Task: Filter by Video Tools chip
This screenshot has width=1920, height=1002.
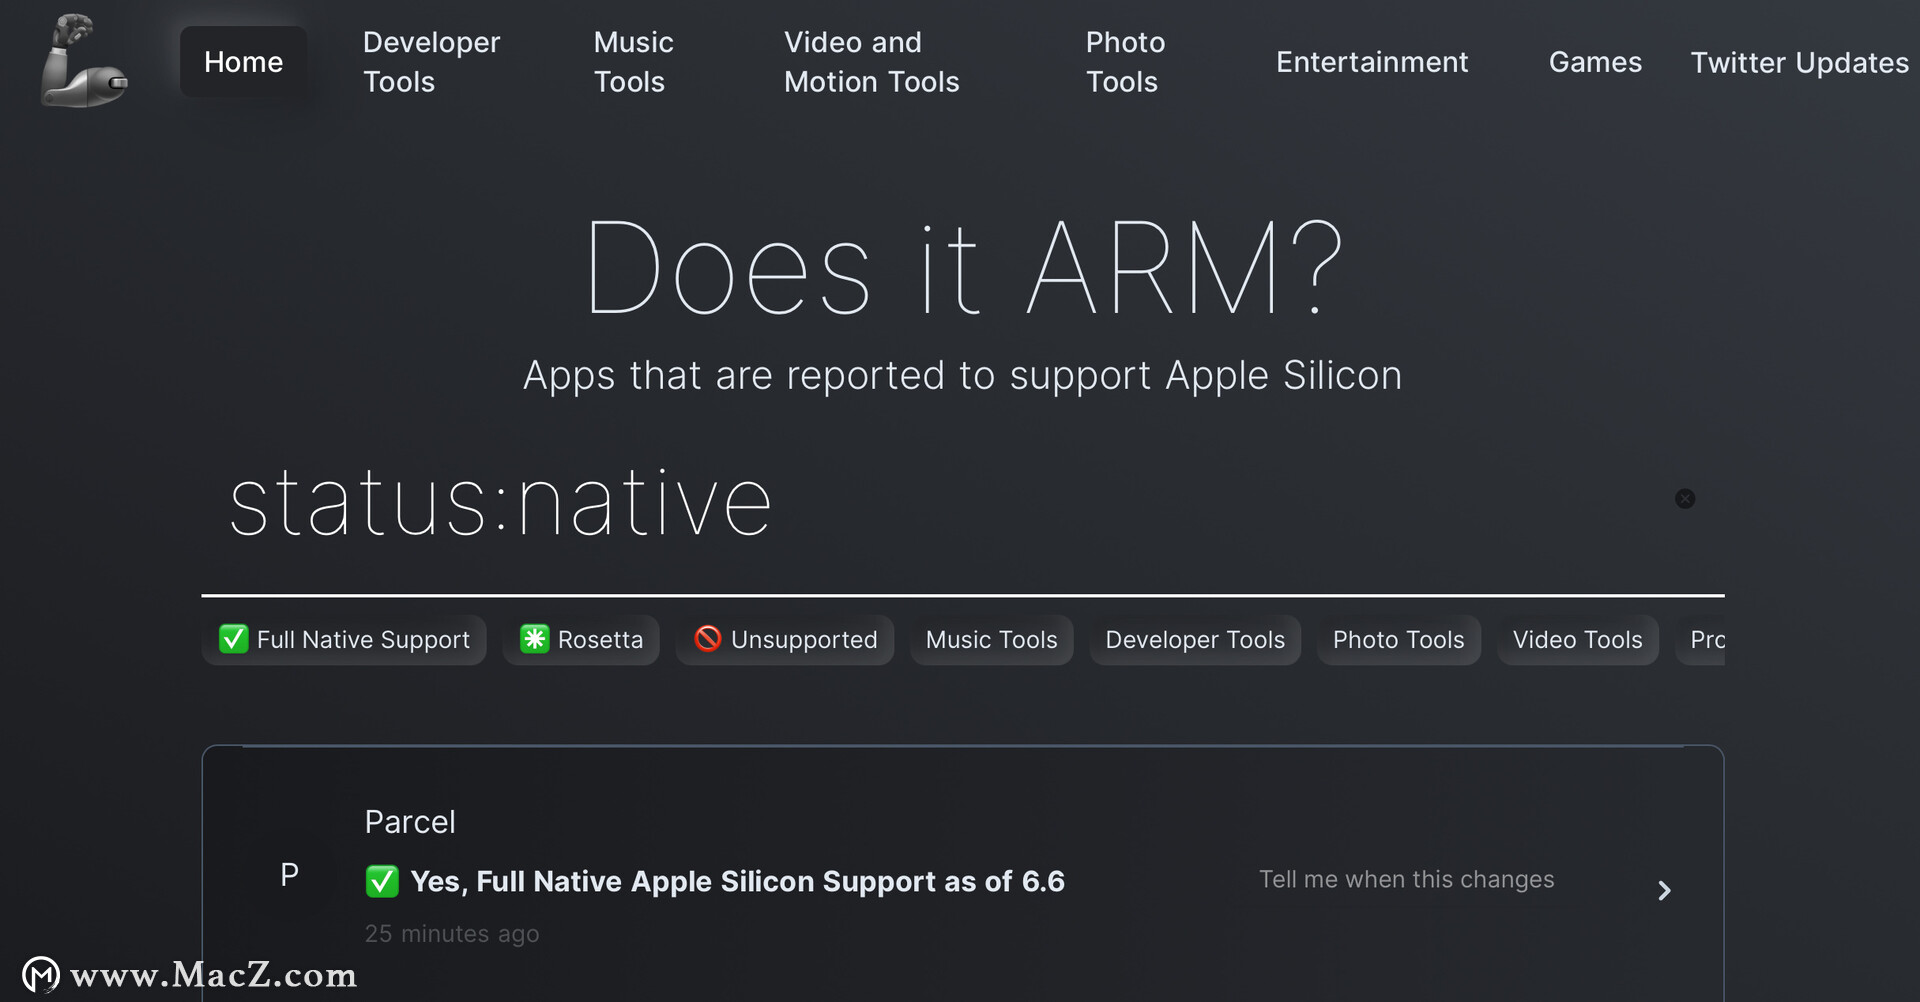Action: click(1578, 640)
